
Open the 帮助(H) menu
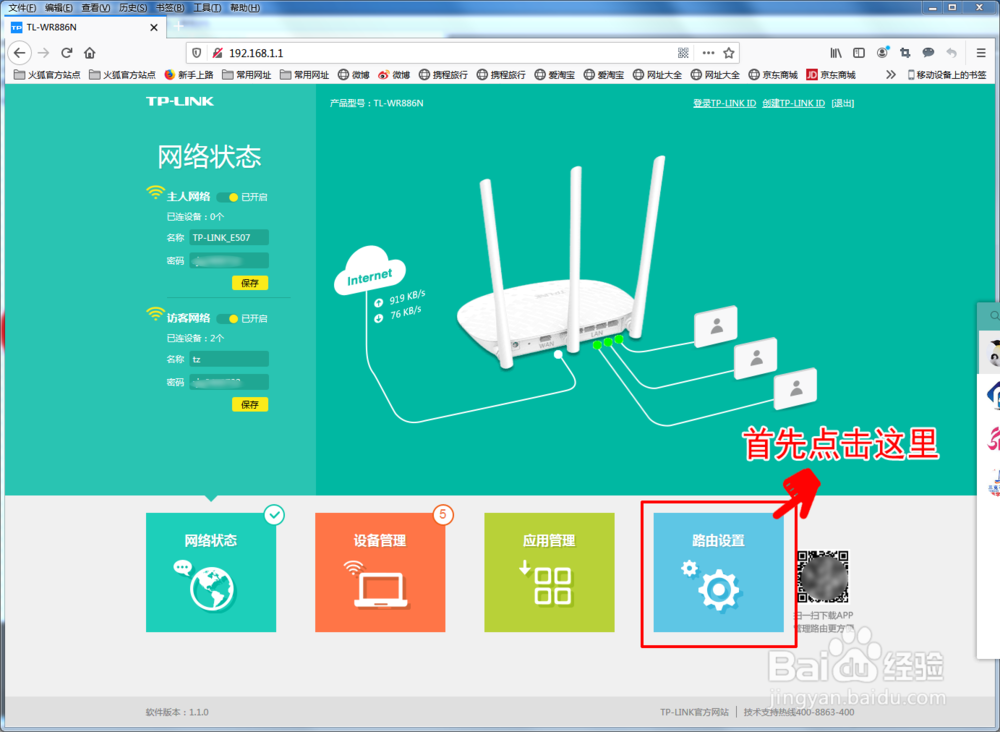tap(245, 8)
